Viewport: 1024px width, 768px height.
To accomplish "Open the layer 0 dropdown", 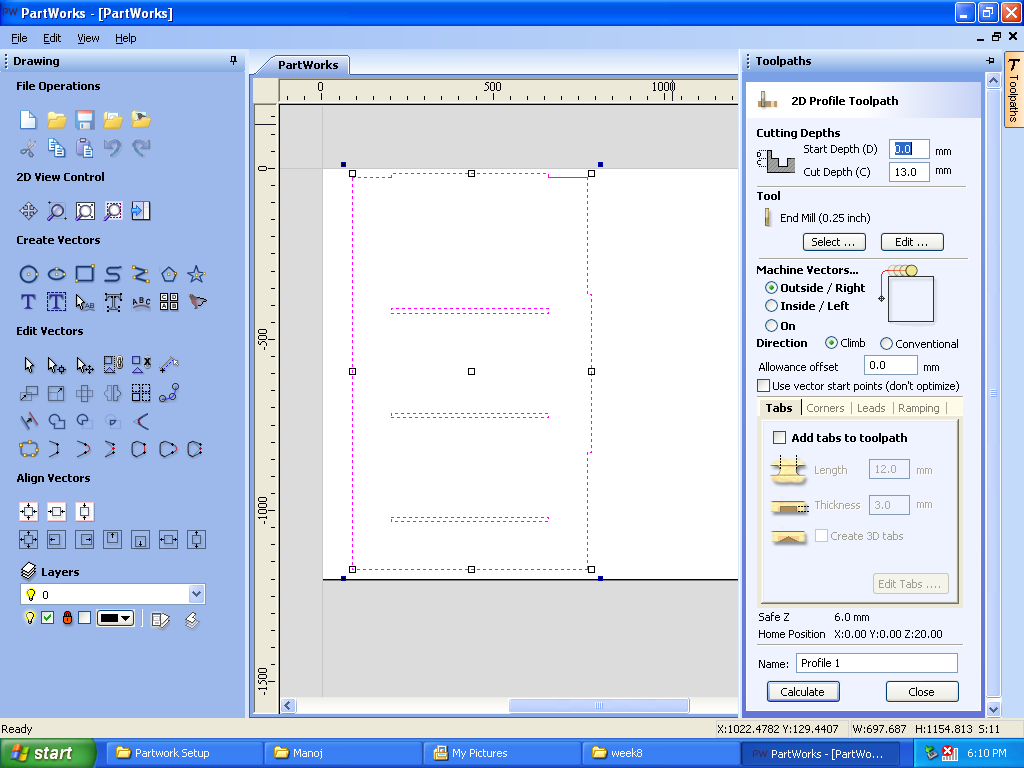I will tap(196, 594).
